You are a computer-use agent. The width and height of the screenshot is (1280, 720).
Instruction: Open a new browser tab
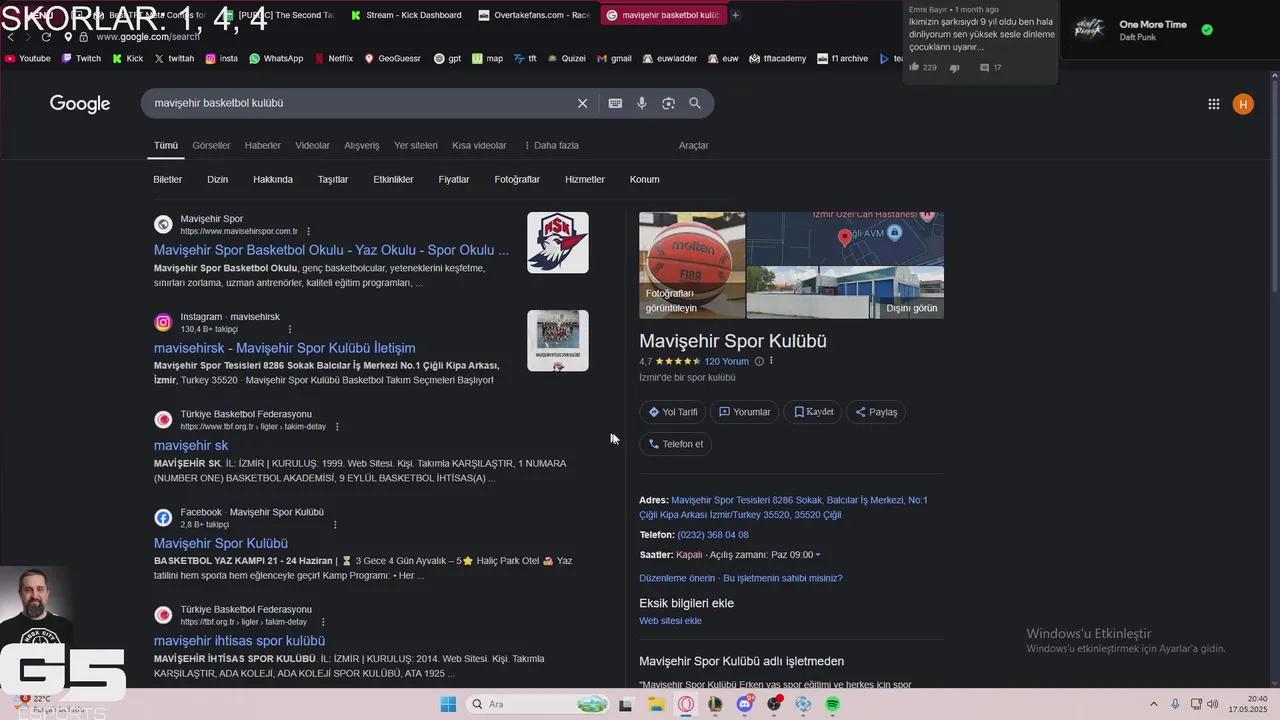click(736, 15)
